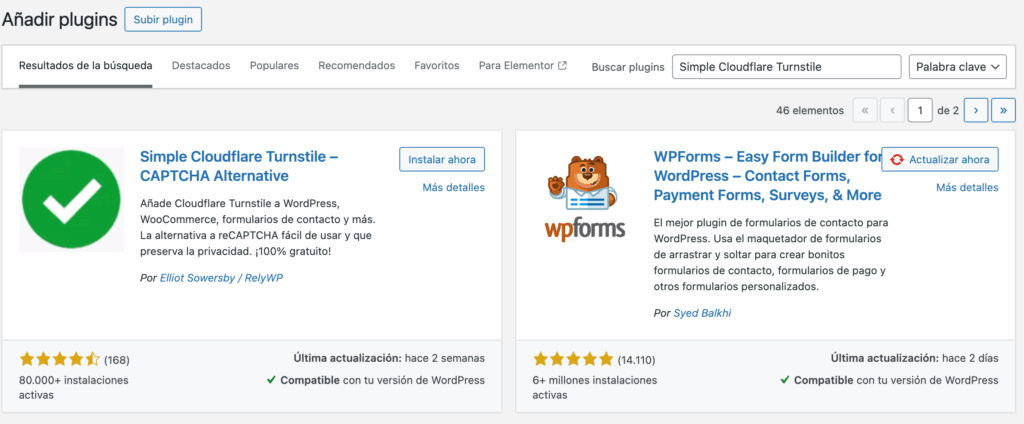Select the Recomendados tab
The height and width of the screenshot is (424, 1024).
[356, 66]
